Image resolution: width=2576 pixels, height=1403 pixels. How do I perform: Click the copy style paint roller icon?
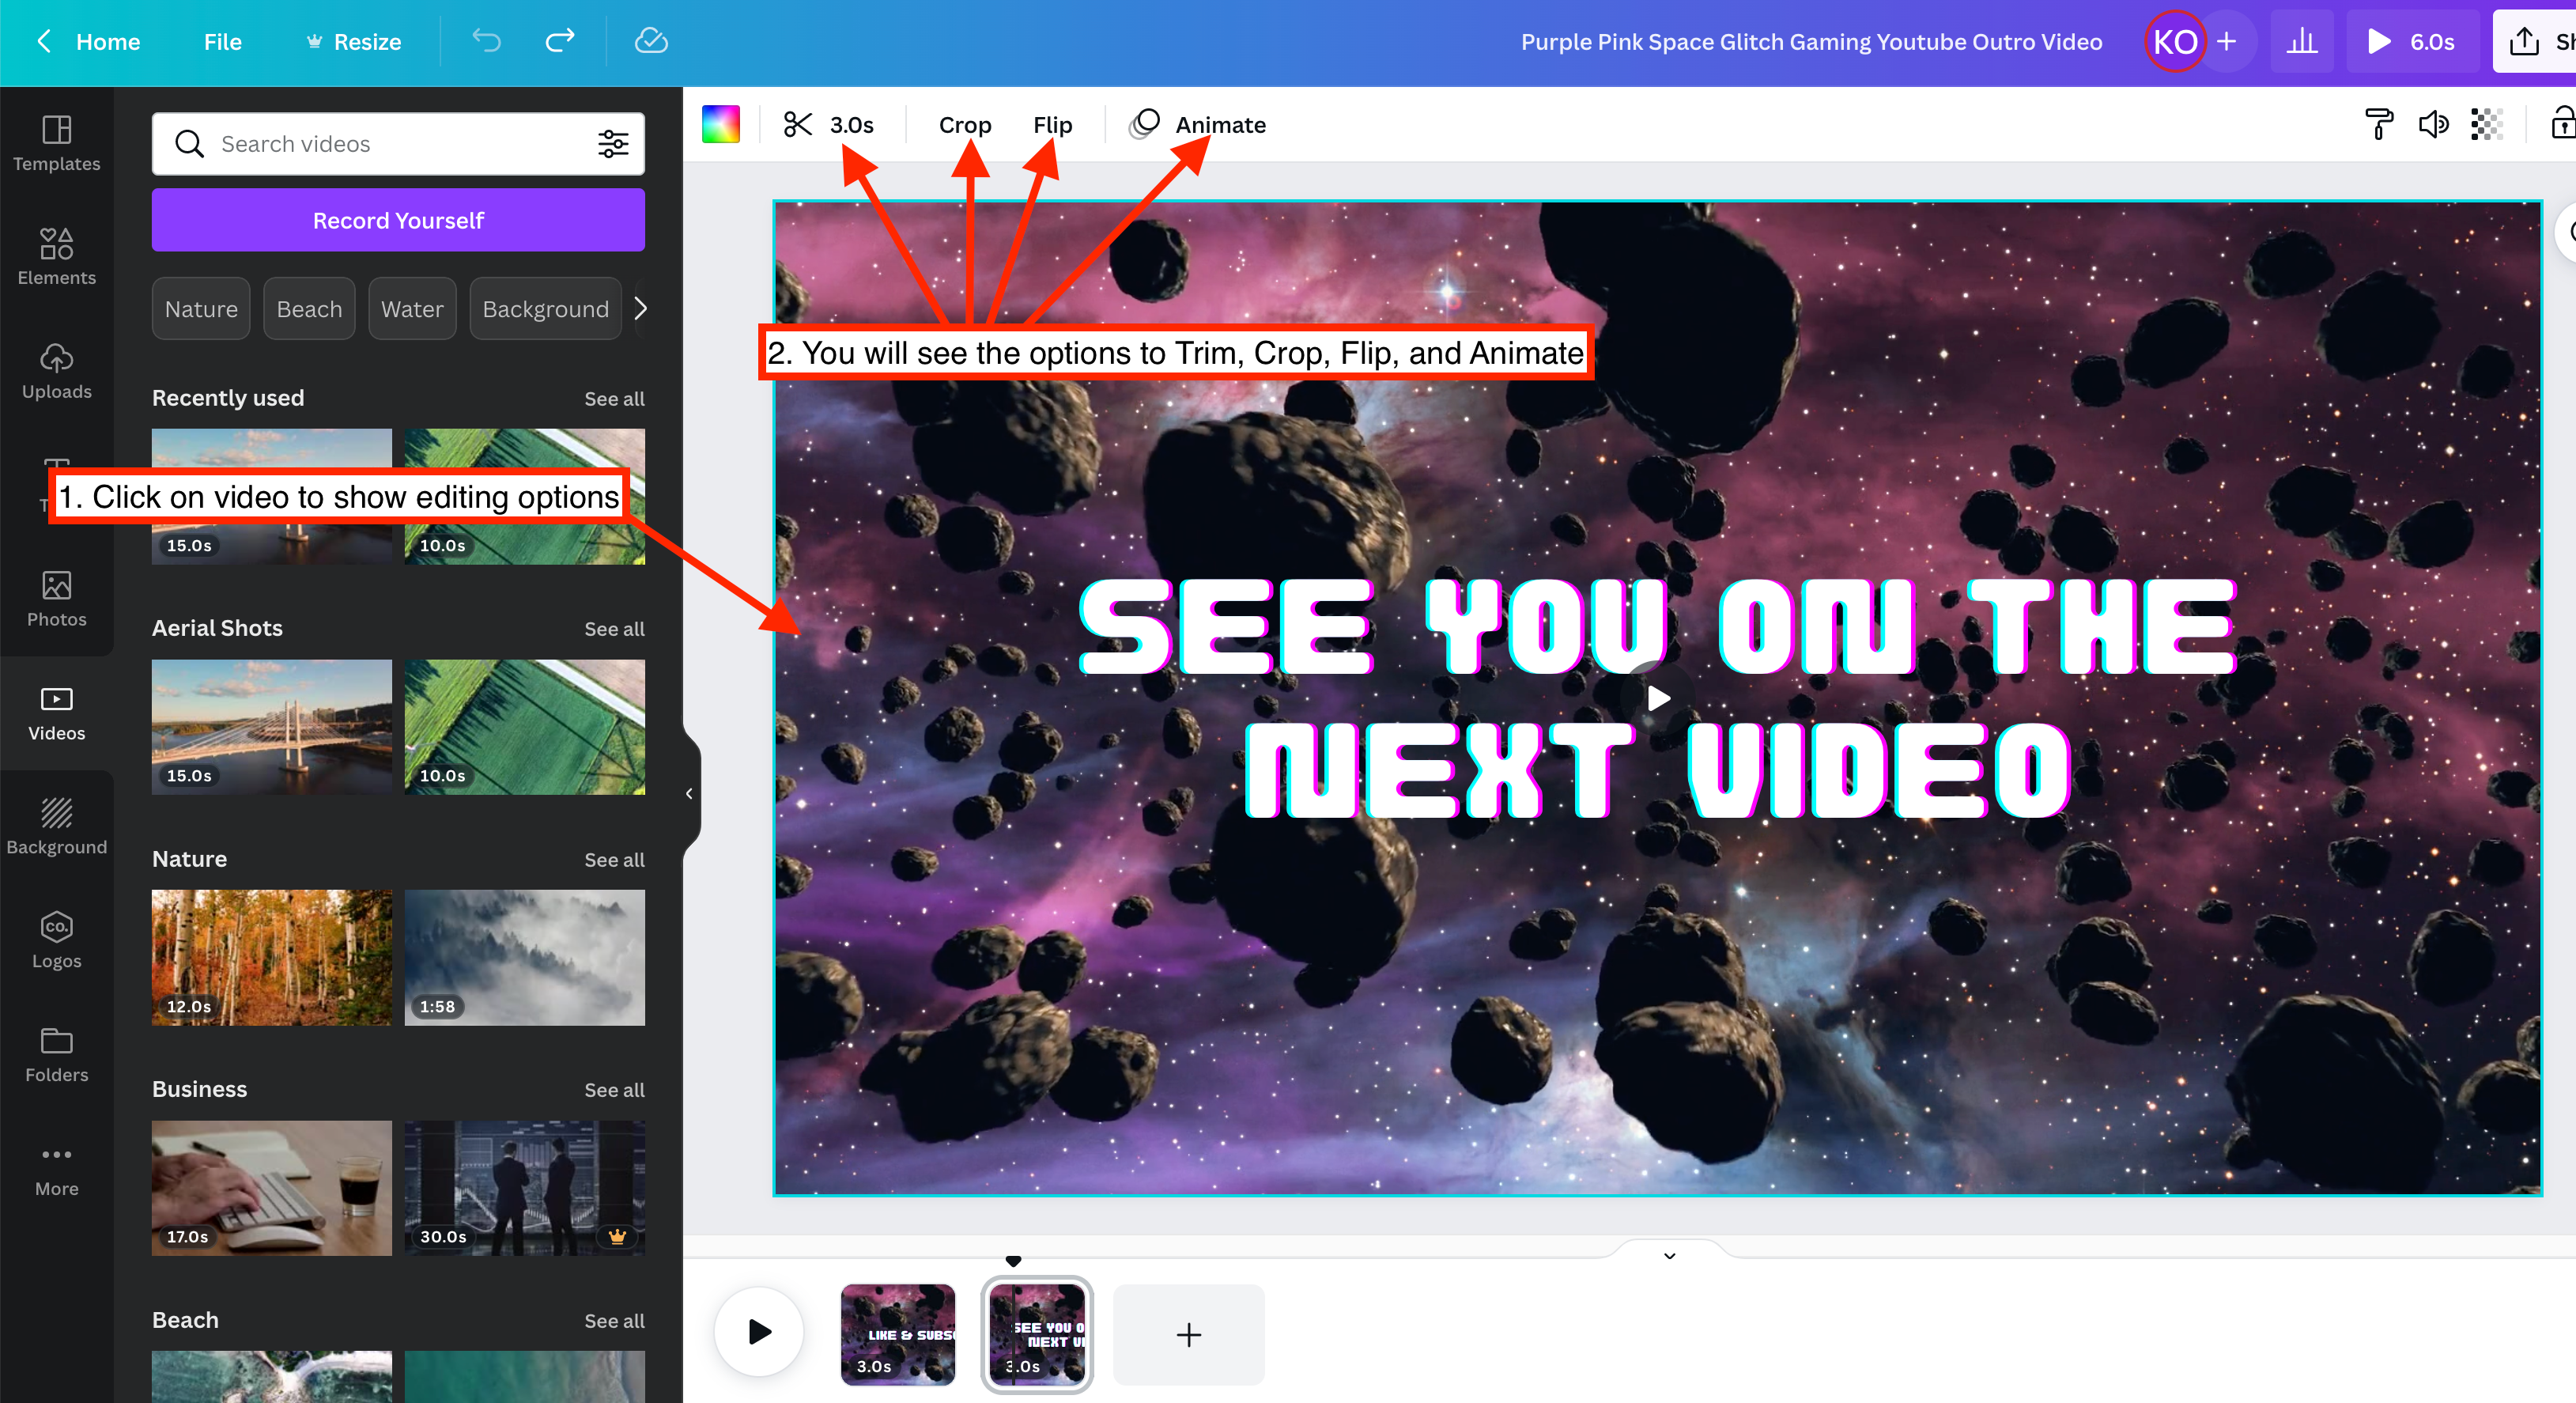coord(2378,124)
